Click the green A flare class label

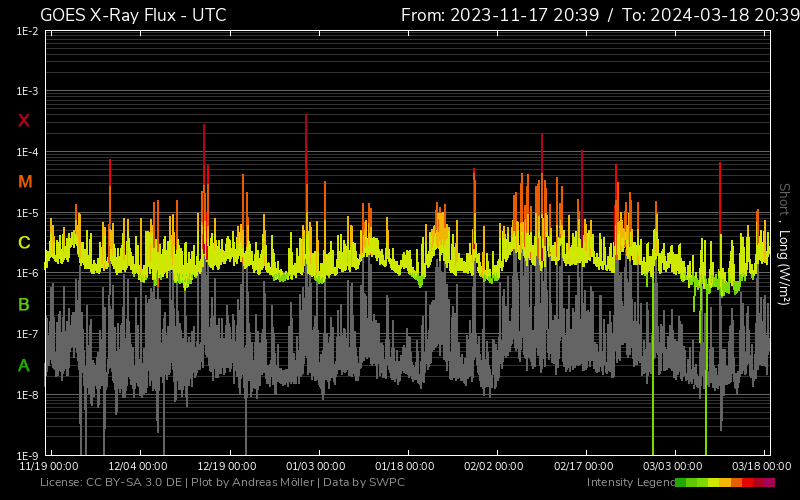click(x=24, y=366)
